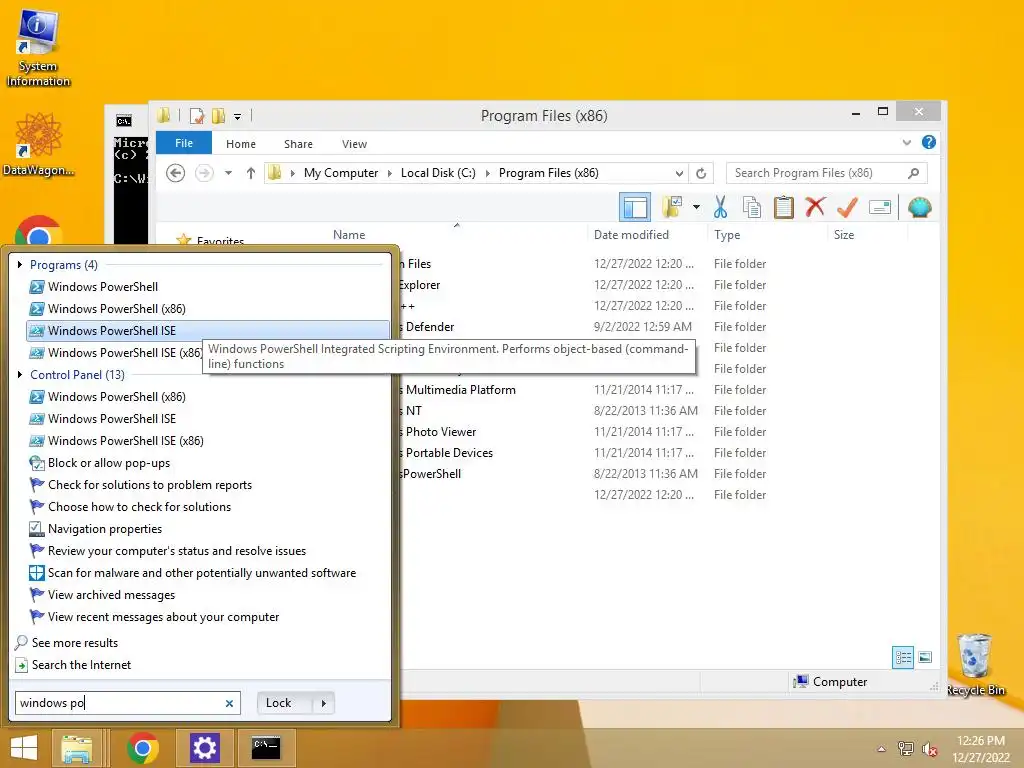1024x768 pixels.
Task: Click the Rename icon beside the checkmark
Action: [880, 208]
